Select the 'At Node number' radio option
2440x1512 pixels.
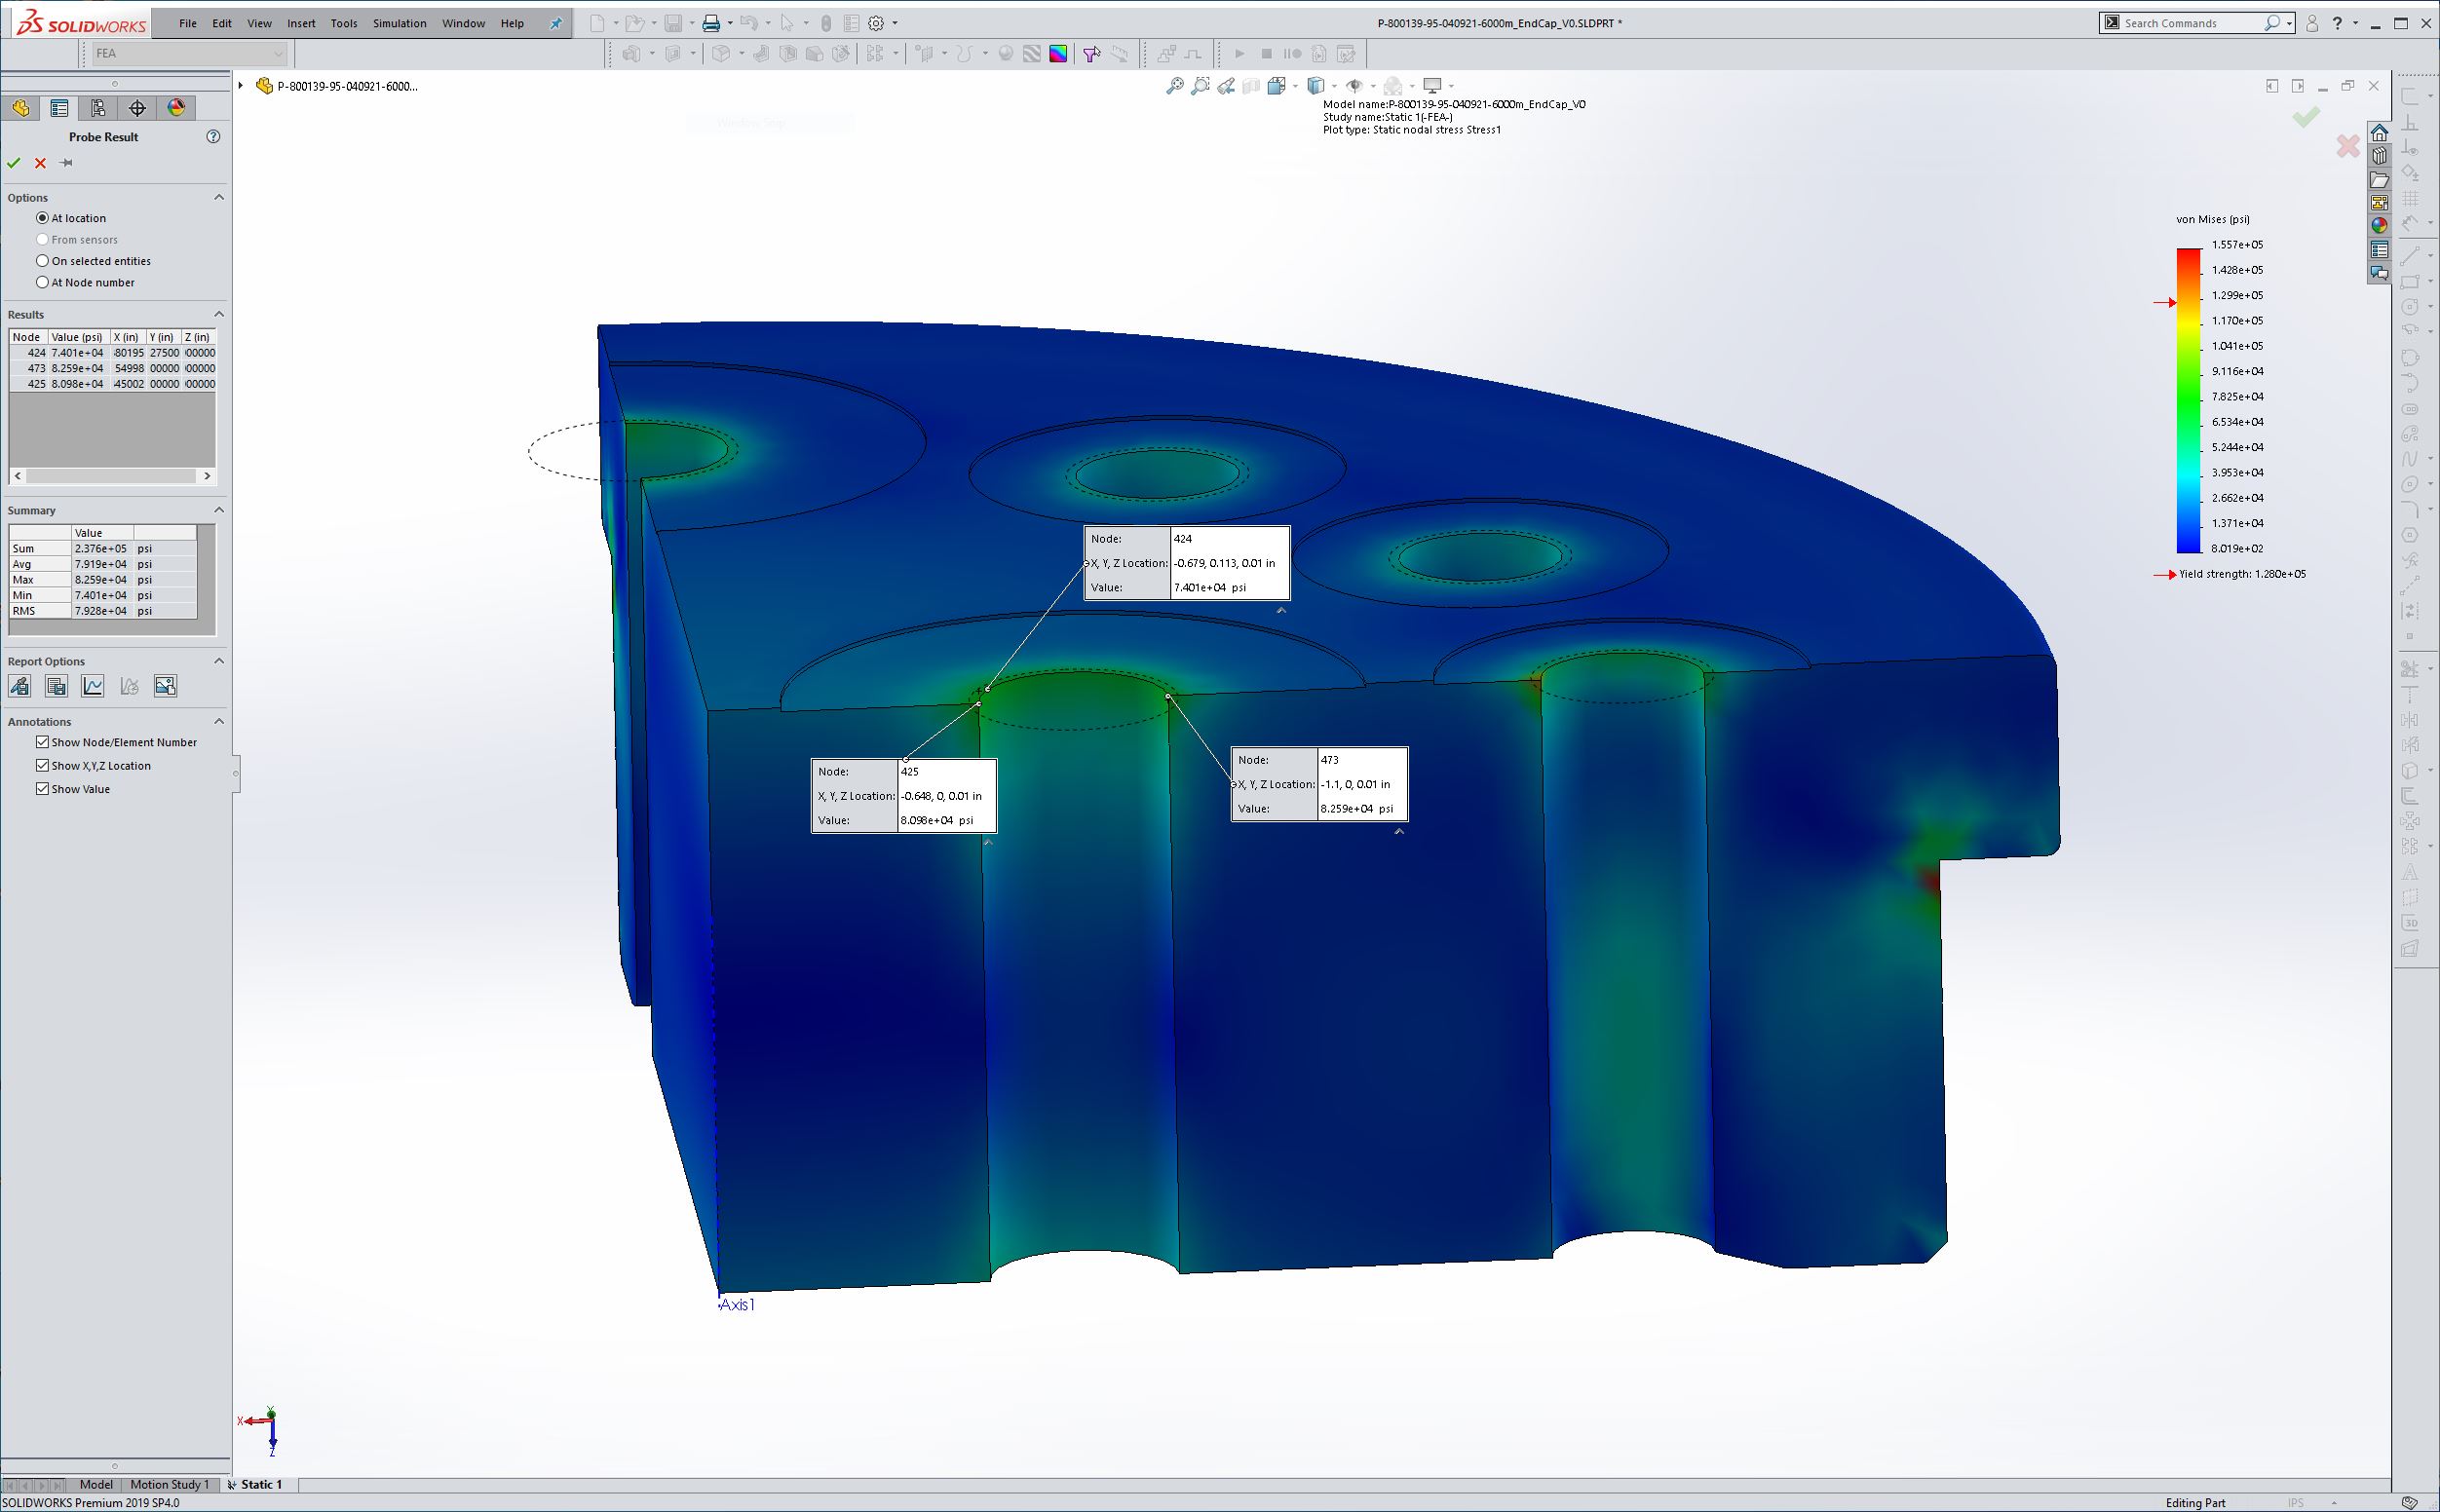(42, 283)
